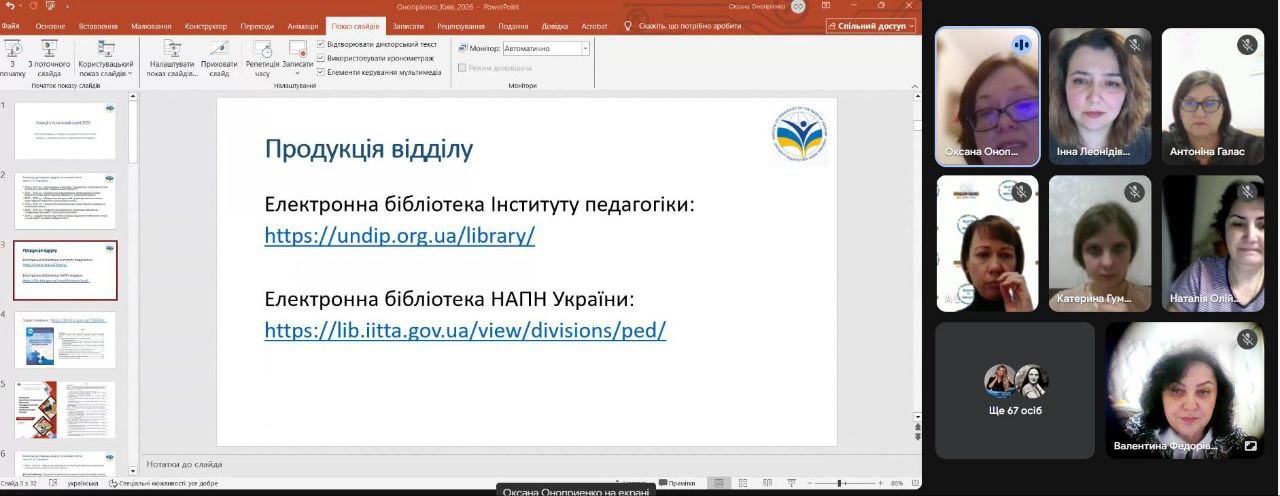Switch to Reading view icon
The height and width of the screenshot is (496, 1280).
point(766,483)
